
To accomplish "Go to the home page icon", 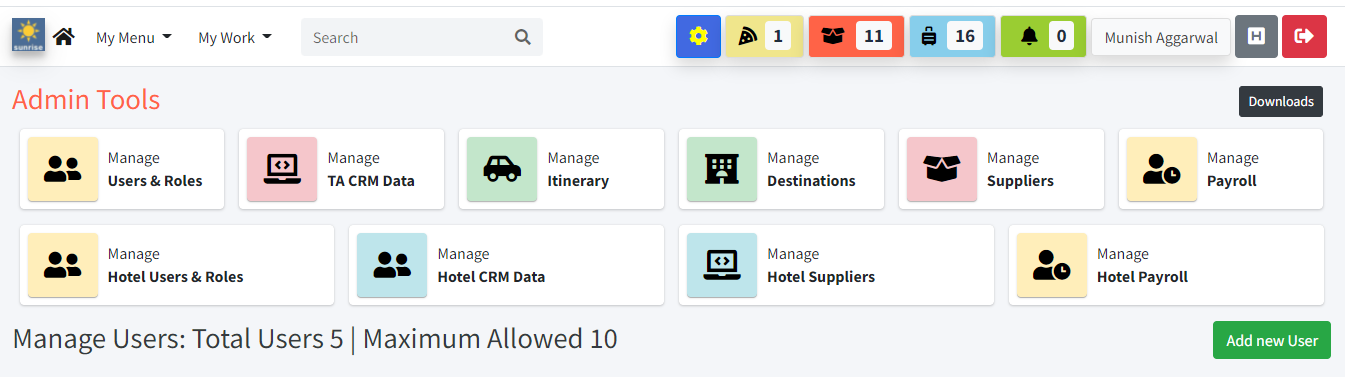I will click(x=64, y=37).
